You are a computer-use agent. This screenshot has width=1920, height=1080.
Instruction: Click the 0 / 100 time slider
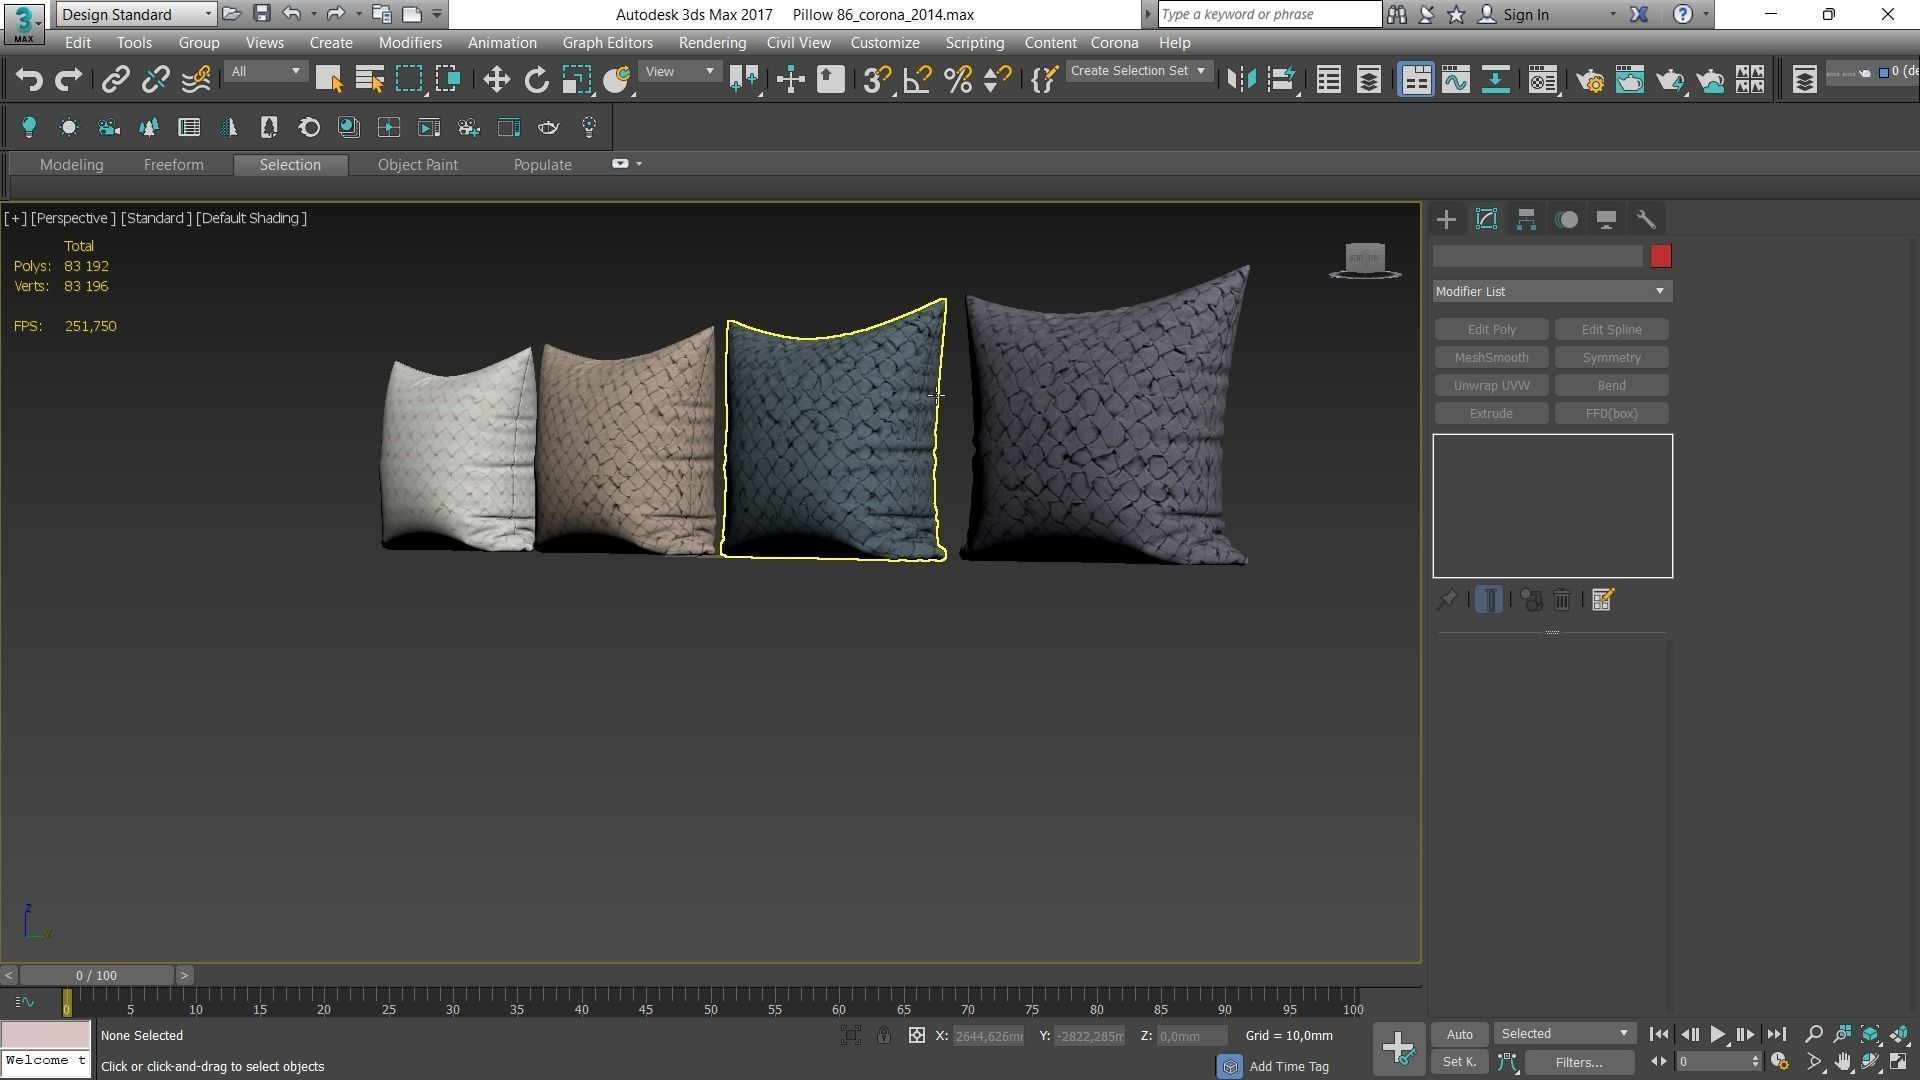pos(96,975)
